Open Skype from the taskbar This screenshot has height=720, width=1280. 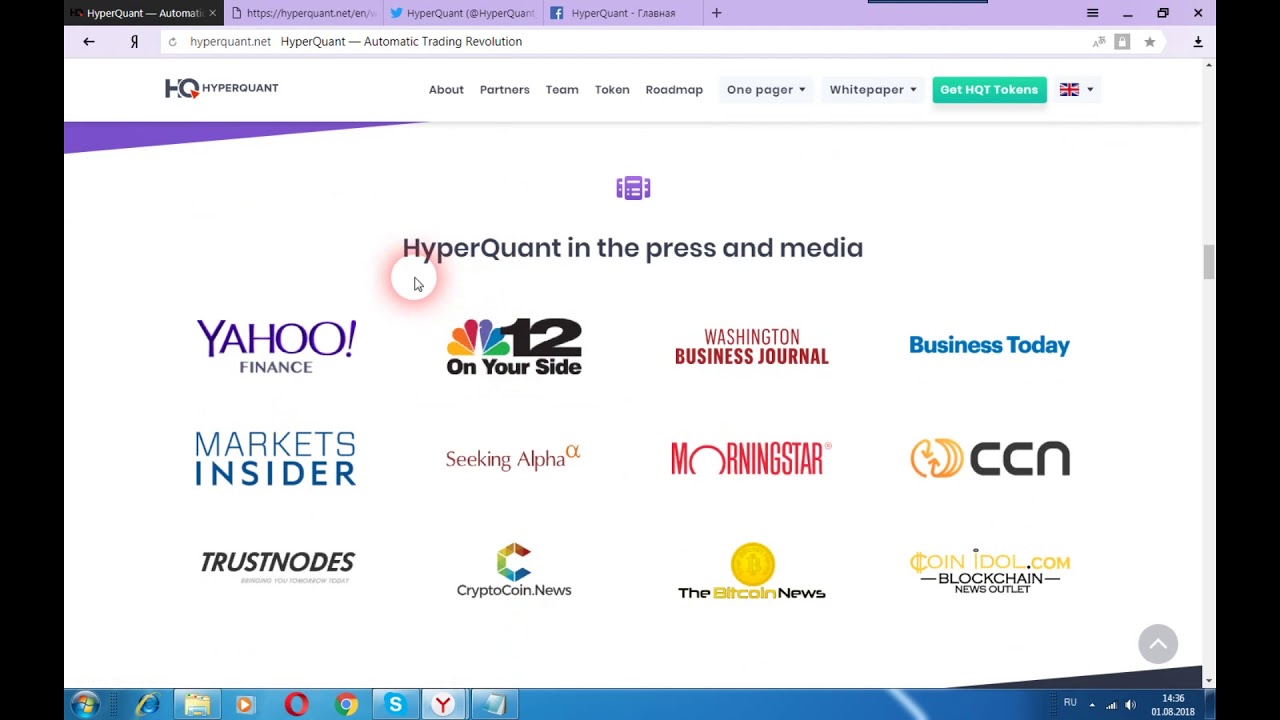pos(395,705)
